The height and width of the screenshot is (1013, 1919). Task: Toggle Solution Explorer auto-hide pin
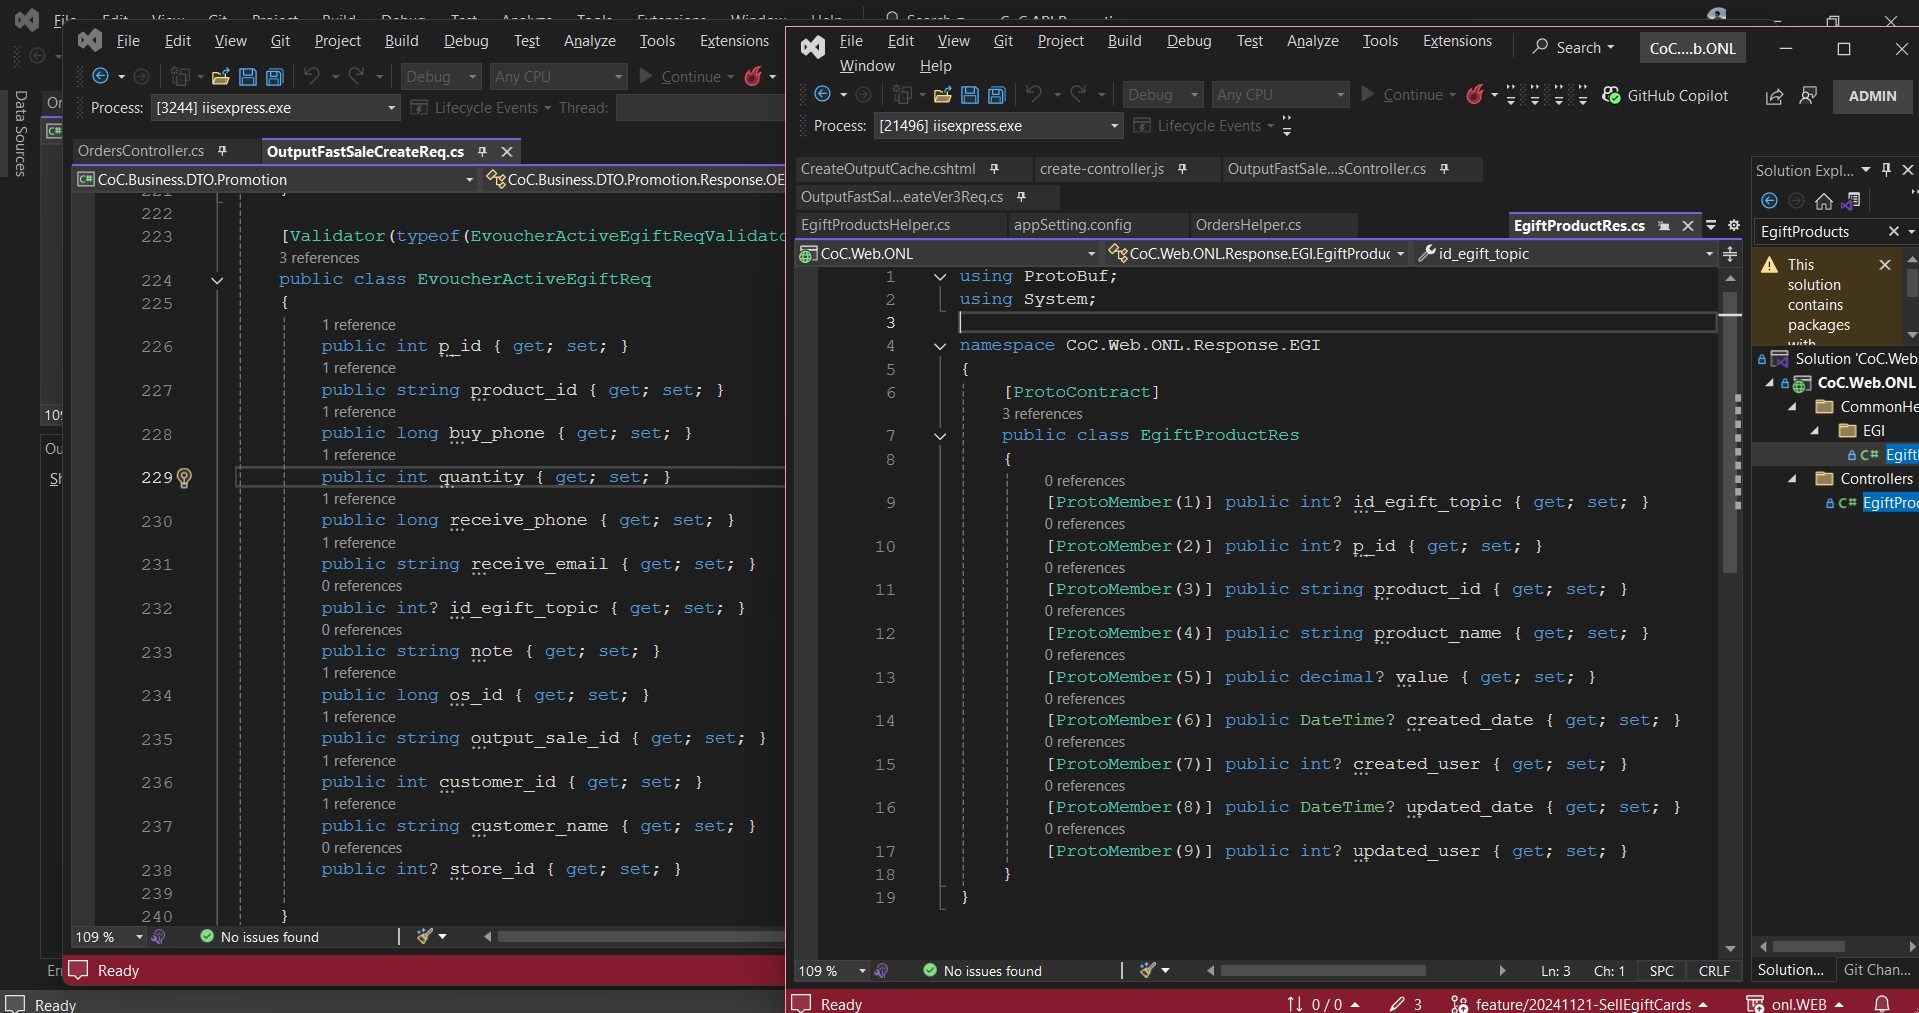pos(1887,170)
